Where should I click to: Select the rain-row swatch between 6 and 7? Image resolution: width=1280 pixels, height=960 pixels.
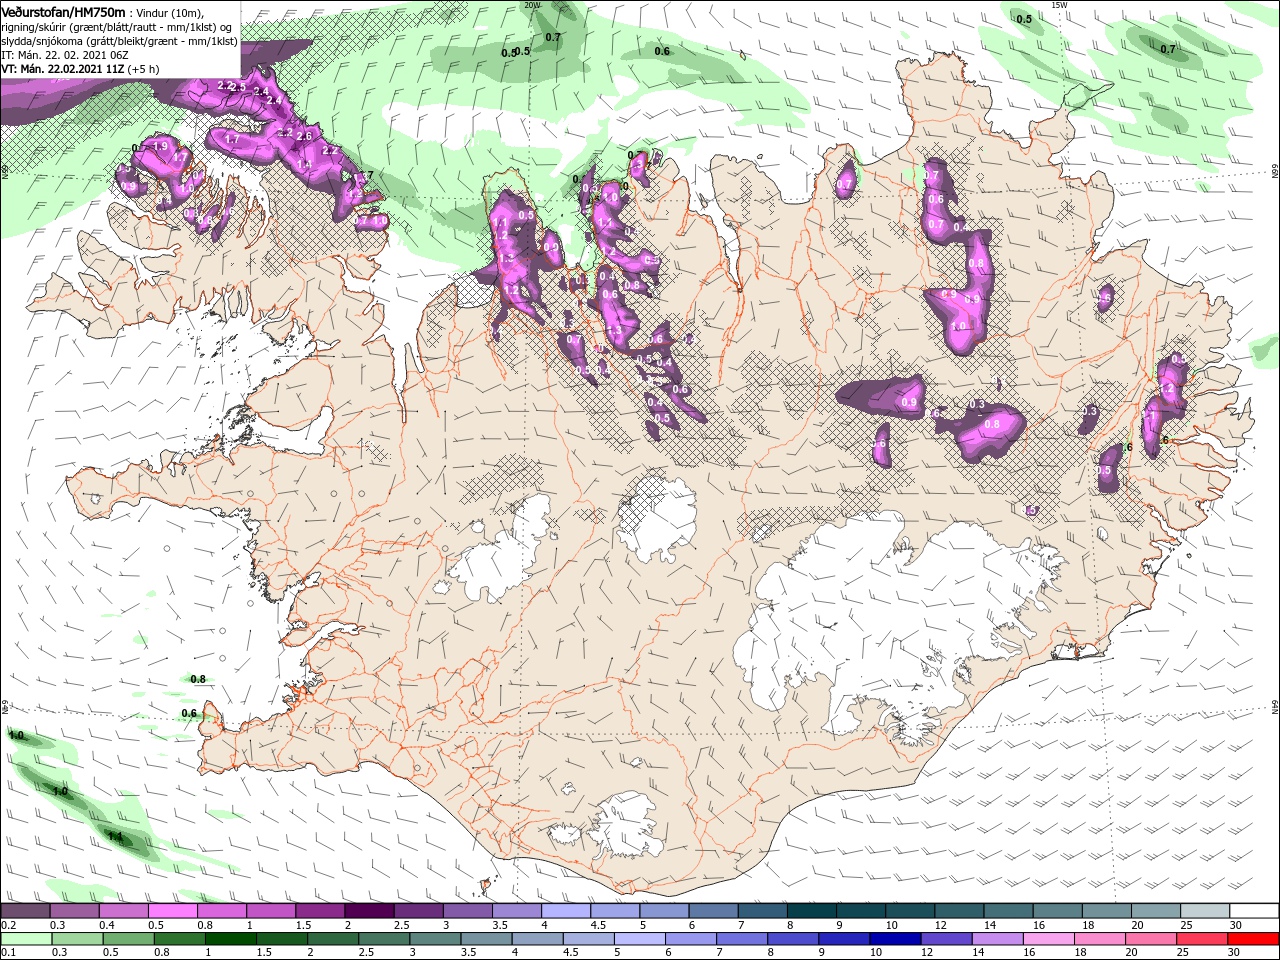click(x=691, y=939)
